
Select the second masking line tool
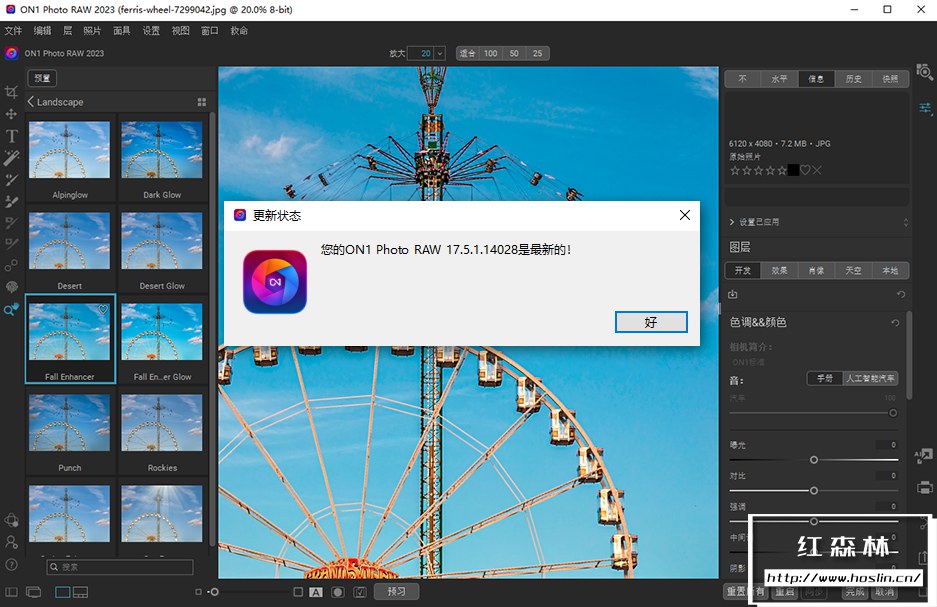pyautogui.click(x=11, y=244)
